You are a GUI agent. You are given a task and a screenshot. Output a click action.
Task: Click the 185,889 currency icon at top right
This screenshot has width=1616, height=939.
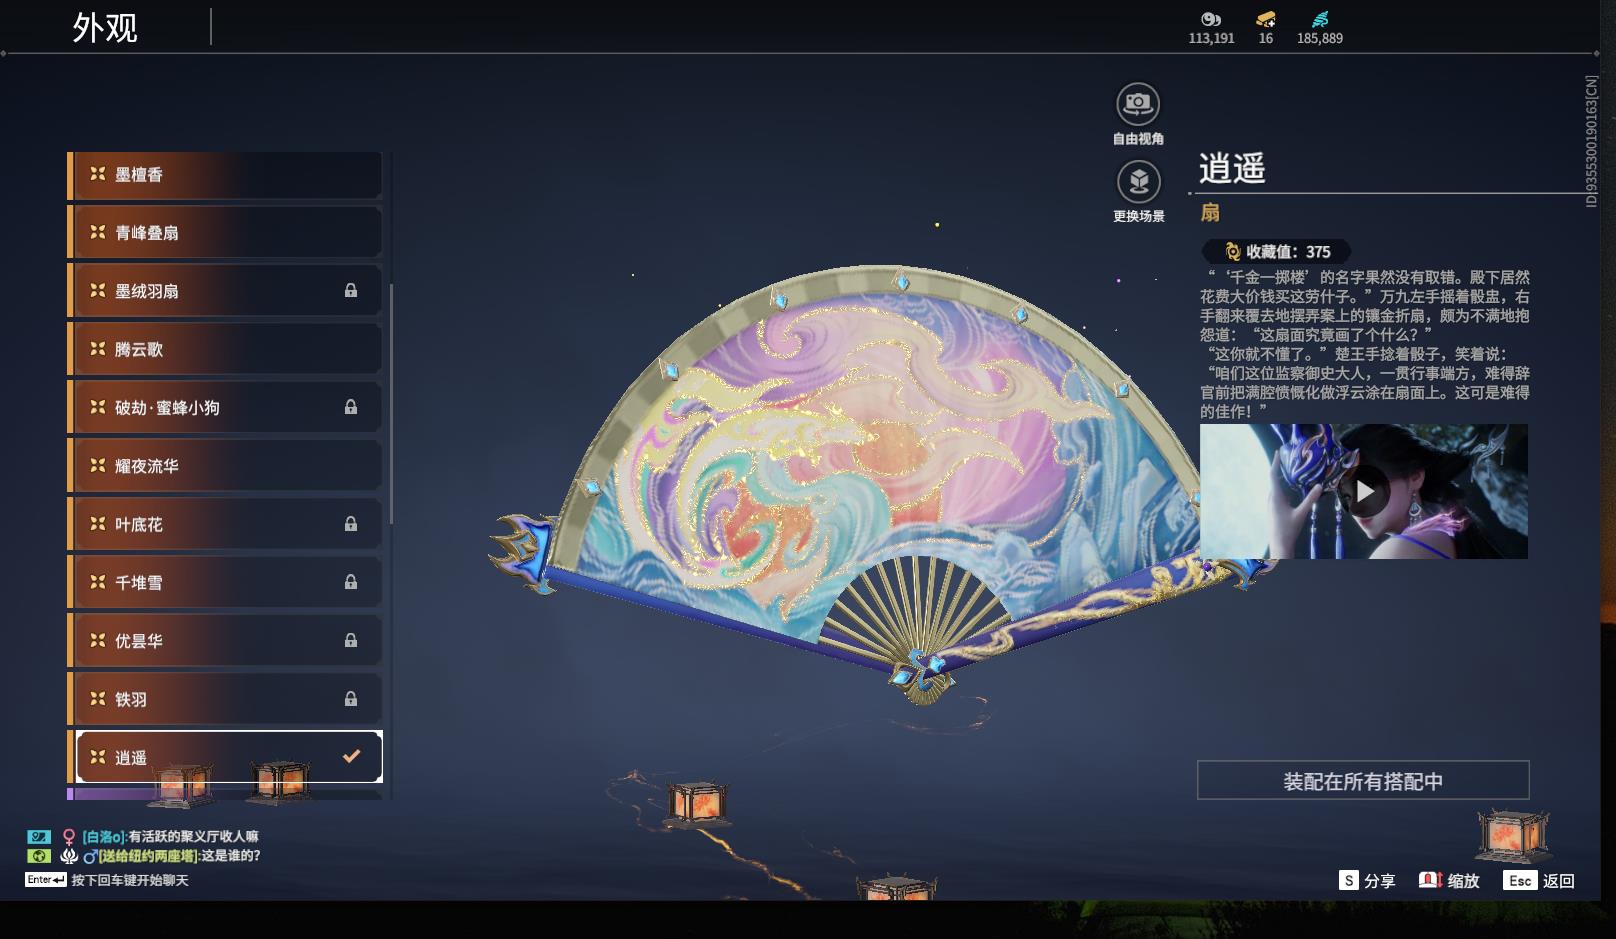pyautogui.click(x=1320, y=17)
